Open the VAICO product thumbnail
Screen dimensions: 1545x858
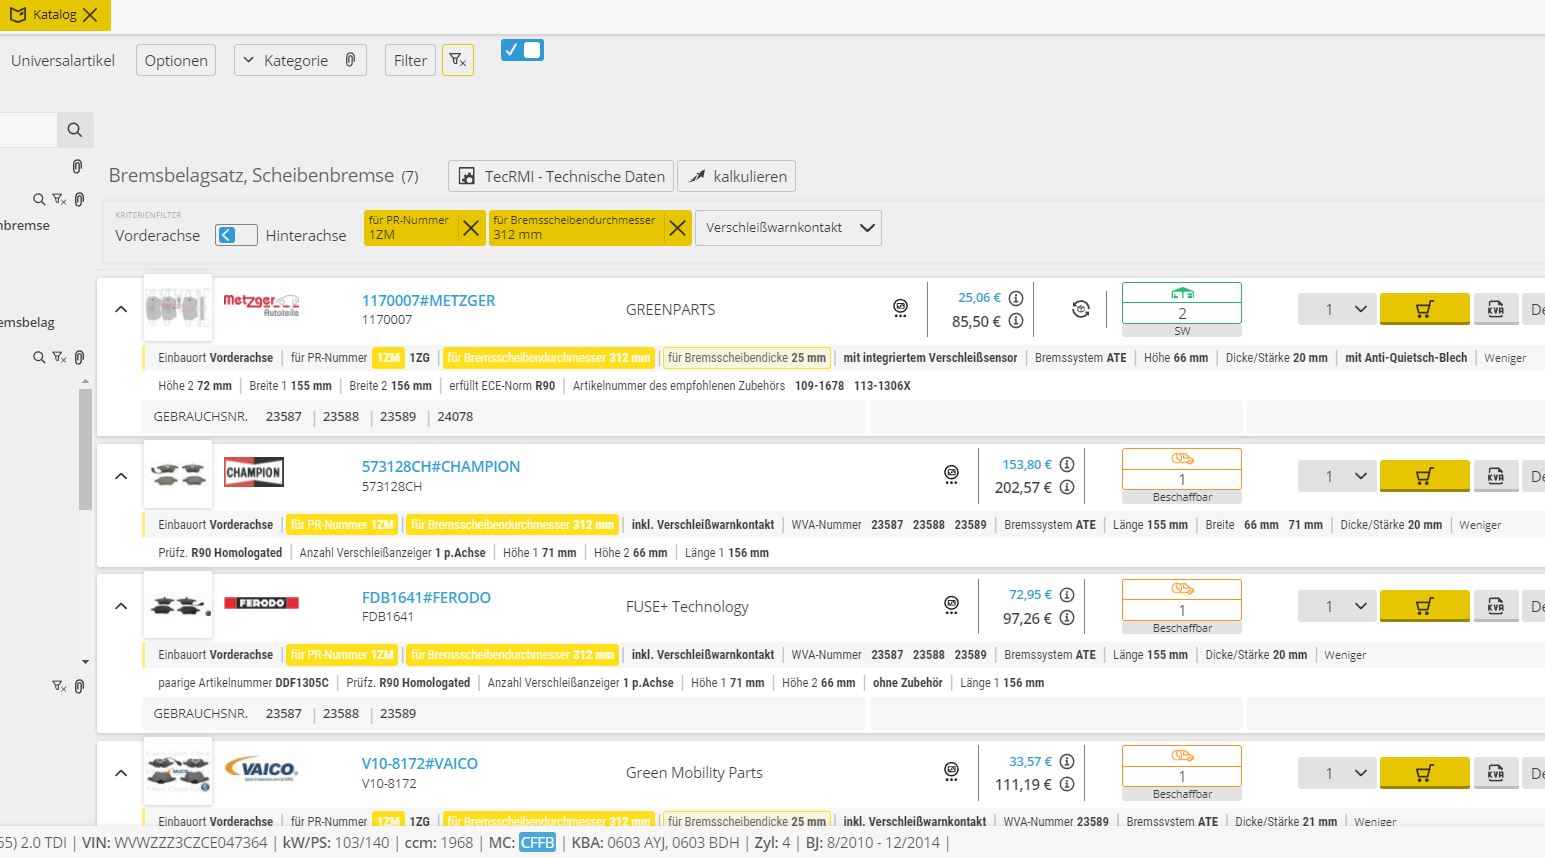pos(178,771)
